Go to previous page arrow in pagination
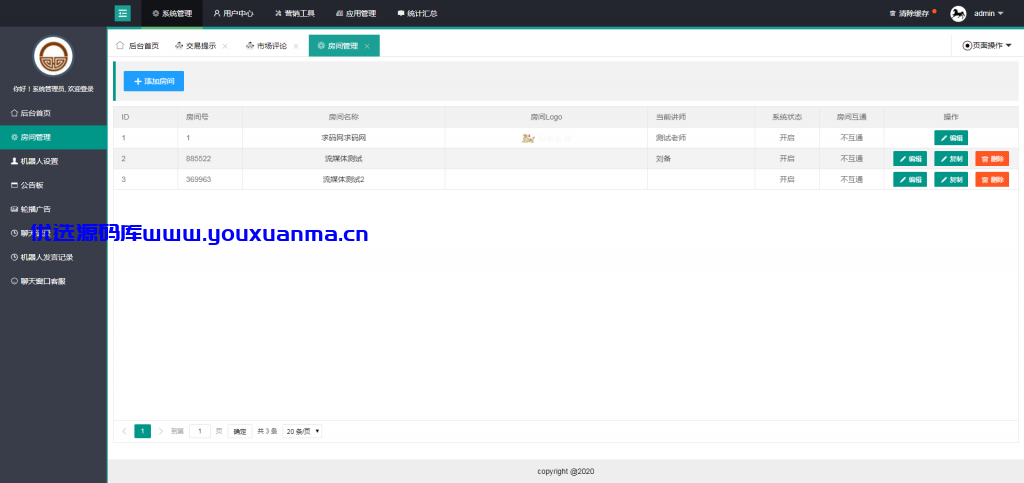The image size is (1024, 483). click(124, 431)
